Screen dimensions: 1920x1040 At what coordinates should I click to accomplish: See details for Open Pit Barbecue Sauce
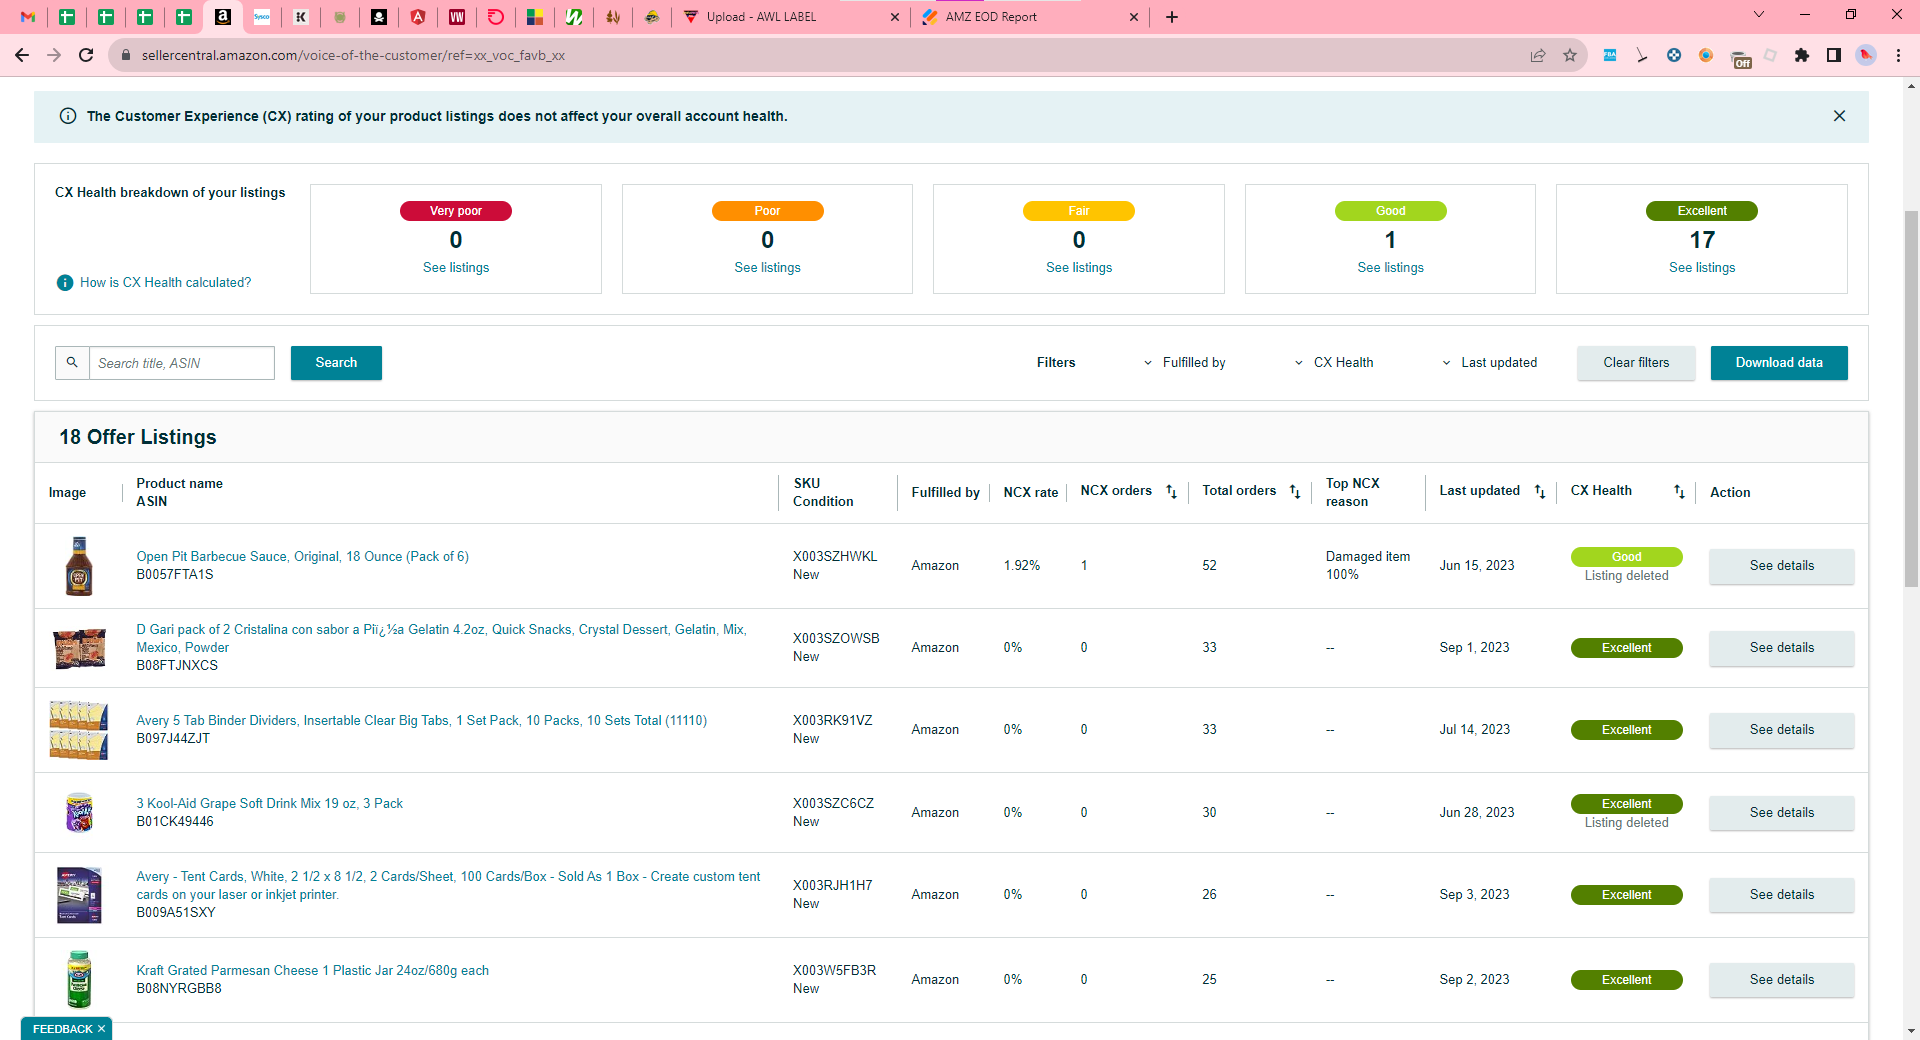pos(1781,566)
